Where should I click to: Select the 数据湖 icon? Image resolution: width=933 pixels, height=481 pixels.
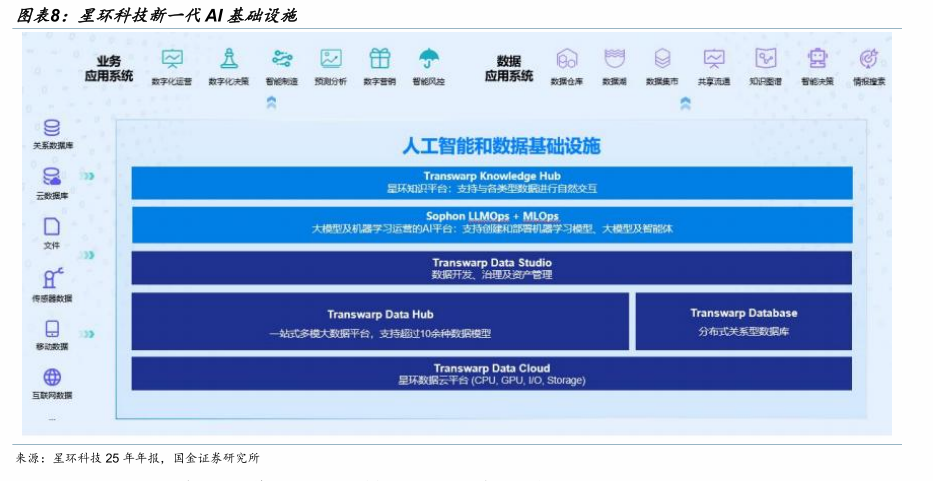coord(615,58)
